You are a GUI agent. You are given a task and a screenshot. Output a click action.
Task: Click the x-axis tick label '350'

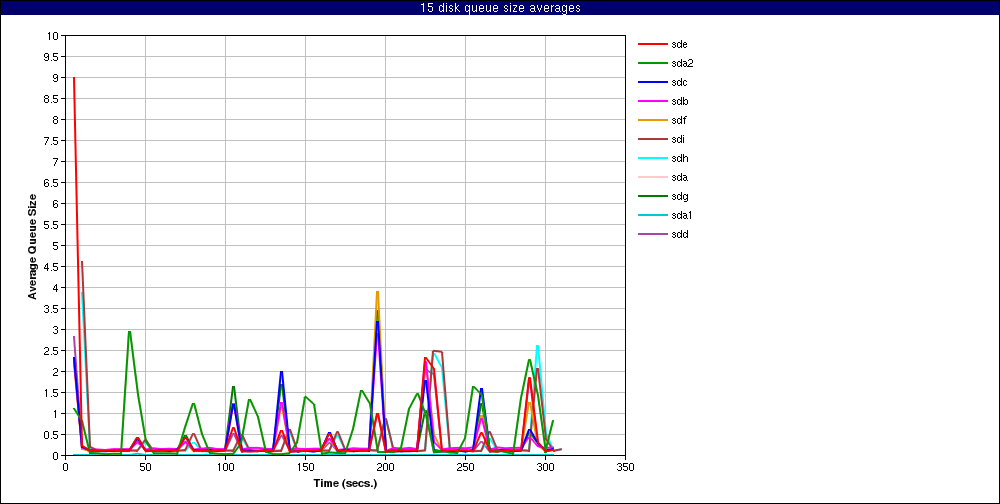(x=625, y=467)
